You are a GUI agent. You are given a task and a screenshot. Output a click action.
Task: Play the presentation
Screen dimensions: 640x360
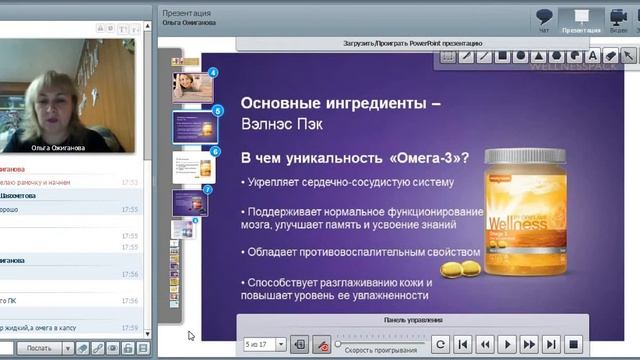click(x=507, y=345)
